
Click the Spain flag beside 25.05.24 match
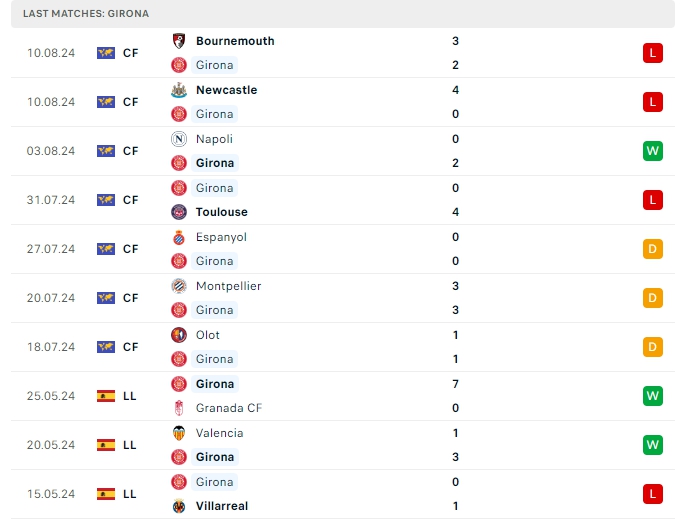coord(106,396)
